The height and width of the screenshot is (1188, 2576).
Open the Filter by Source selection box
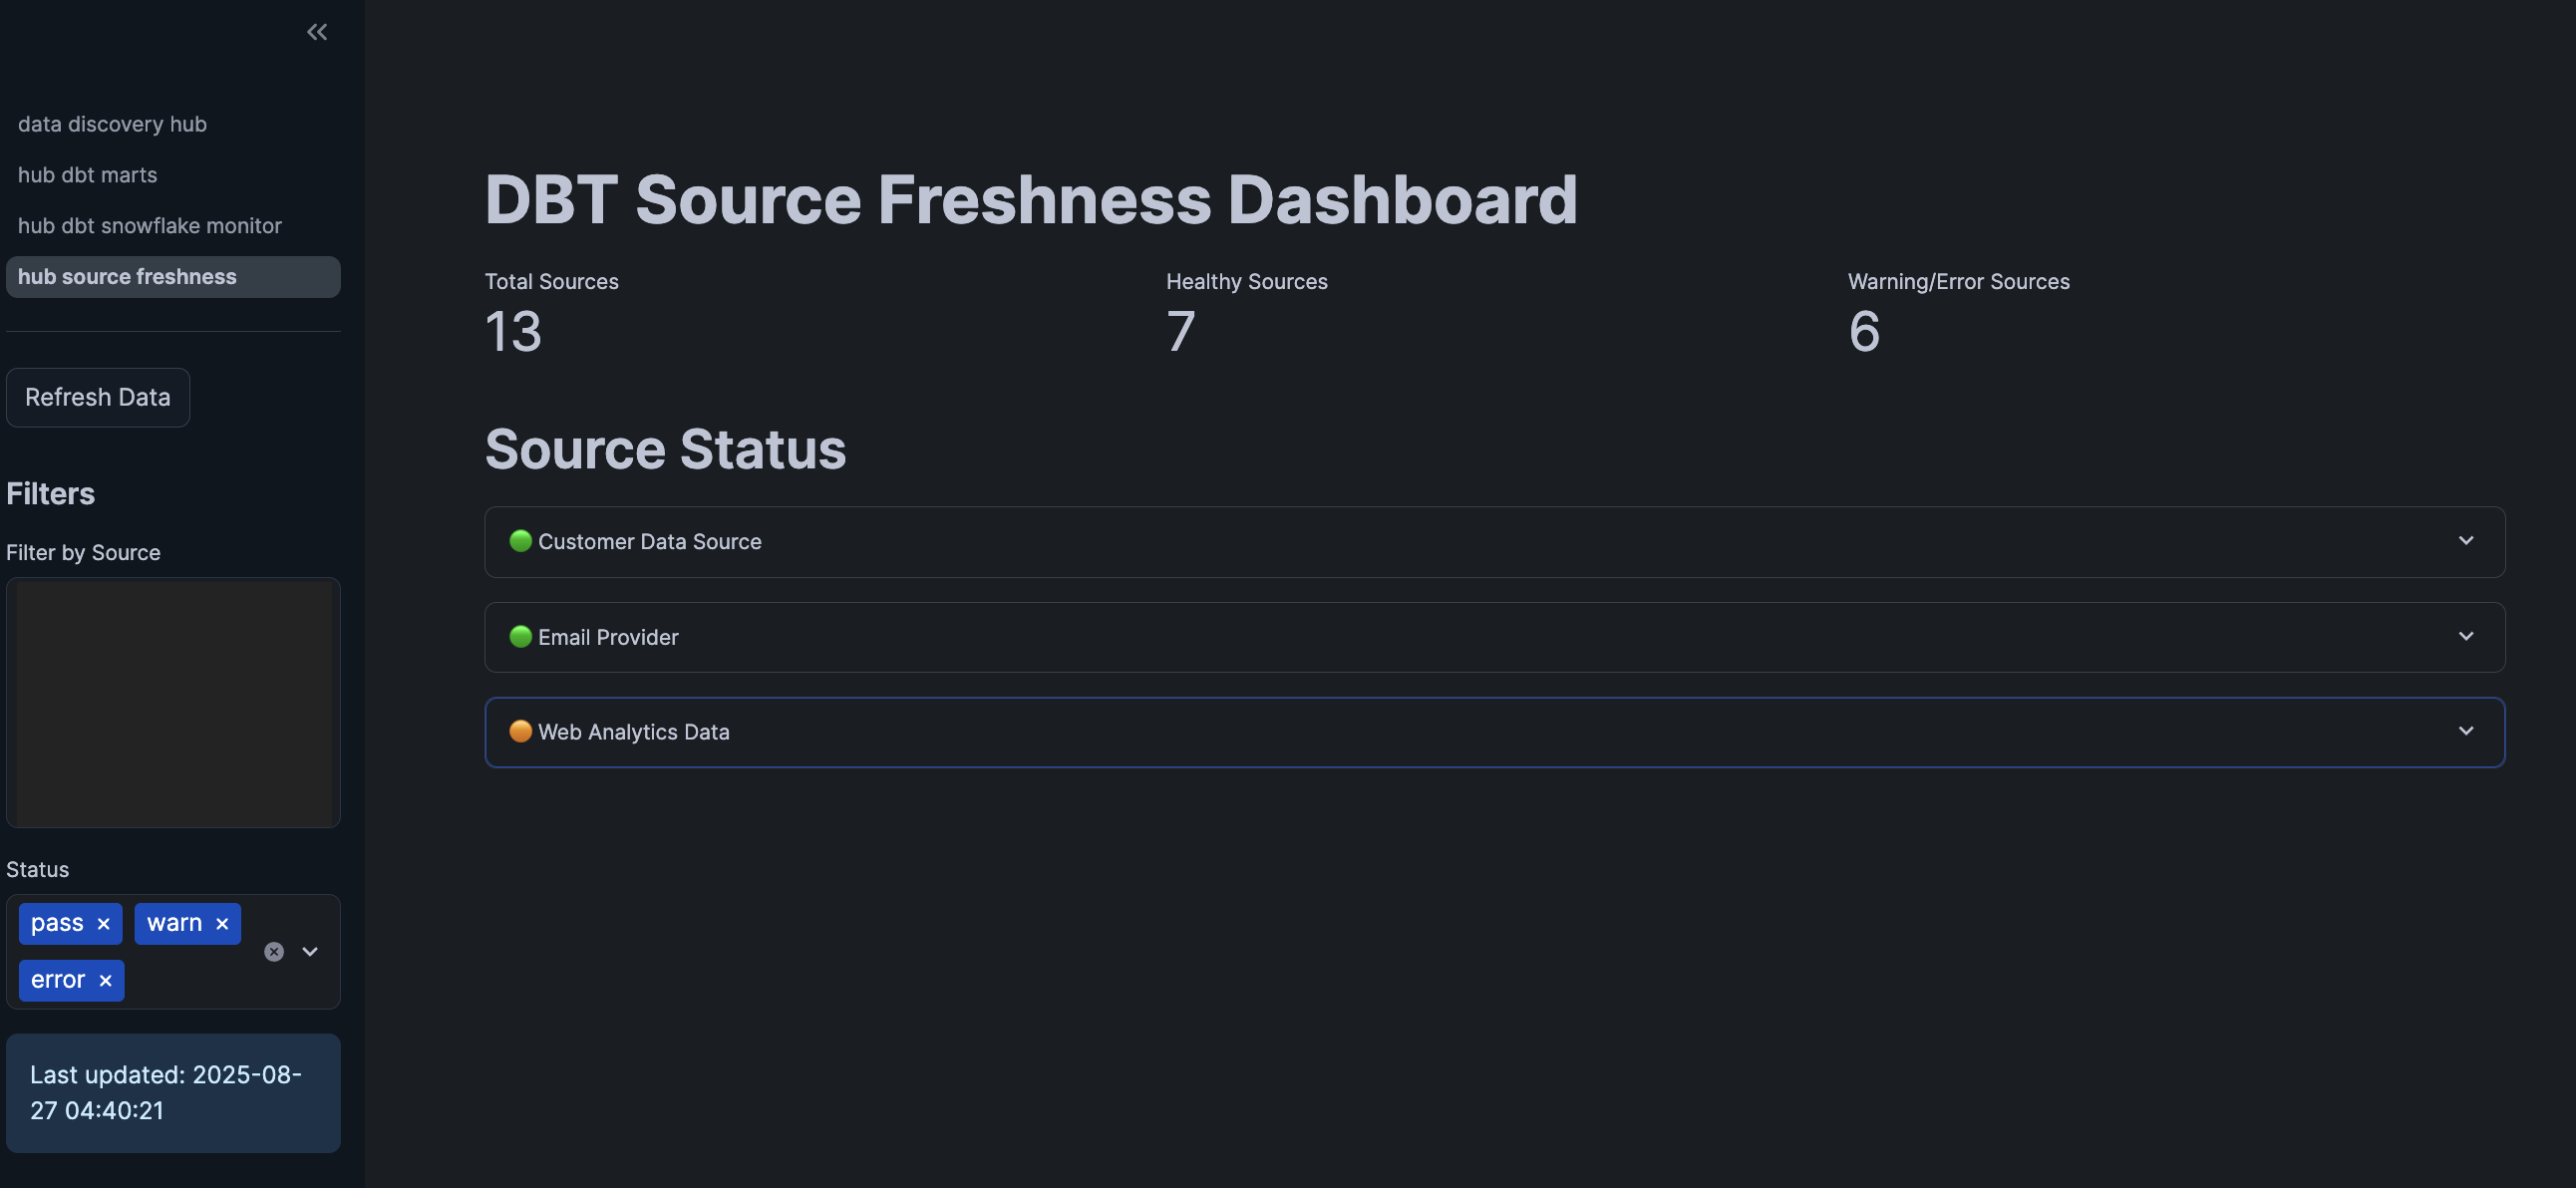tap(173, 702)
